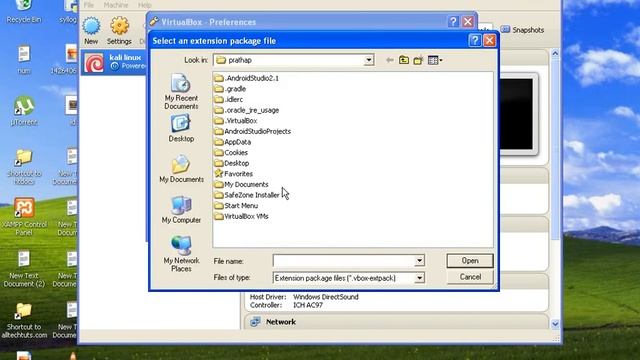Click the kali linux preview thumbnail

(517, 114)
